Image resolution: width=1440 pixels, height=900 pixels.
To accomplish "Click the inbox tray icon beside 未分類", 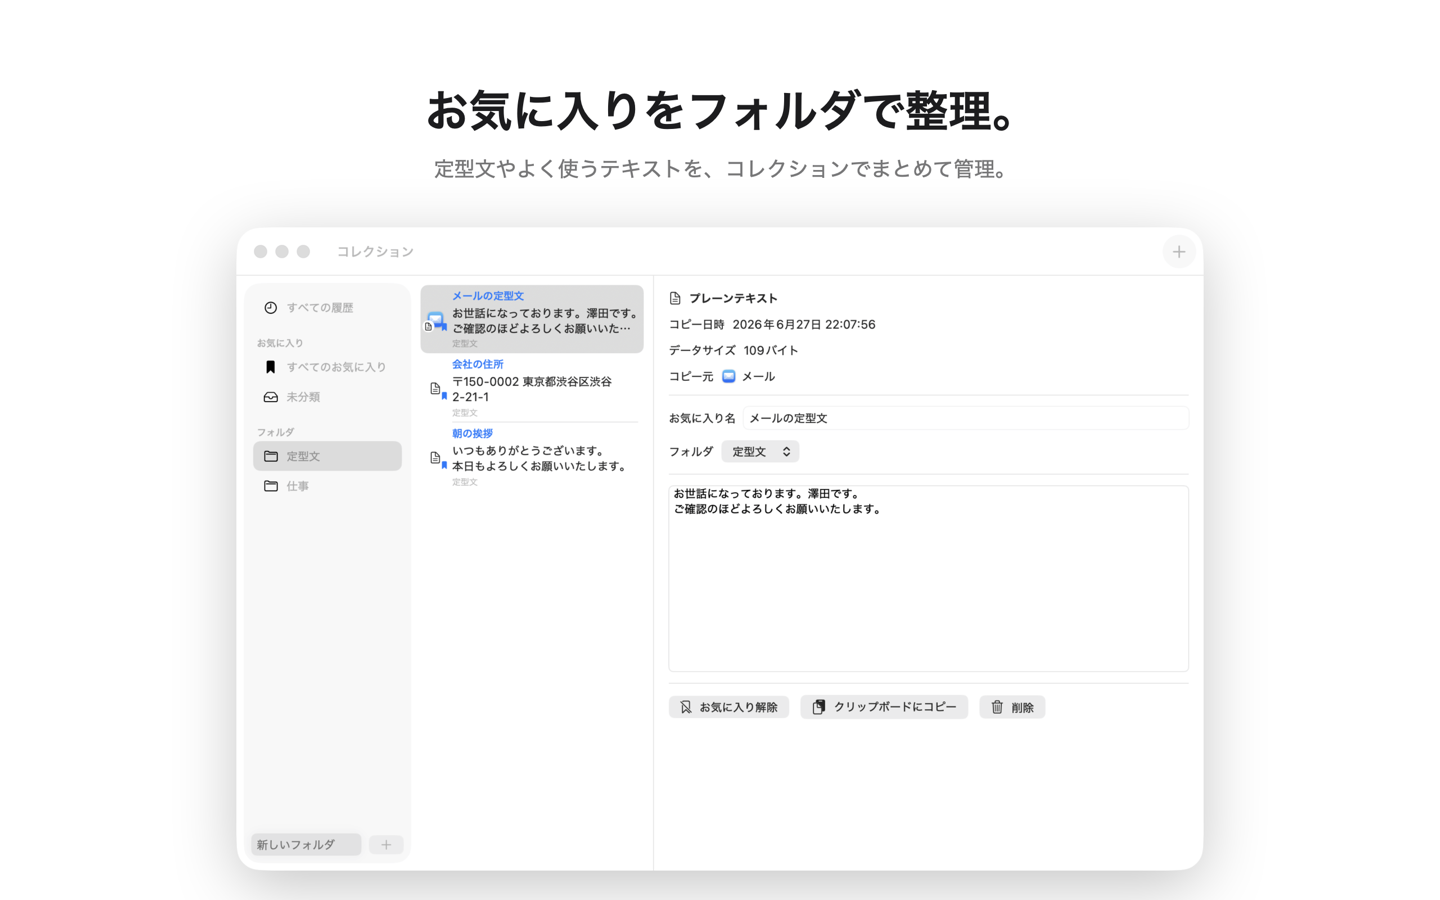I will coord(270,397).
